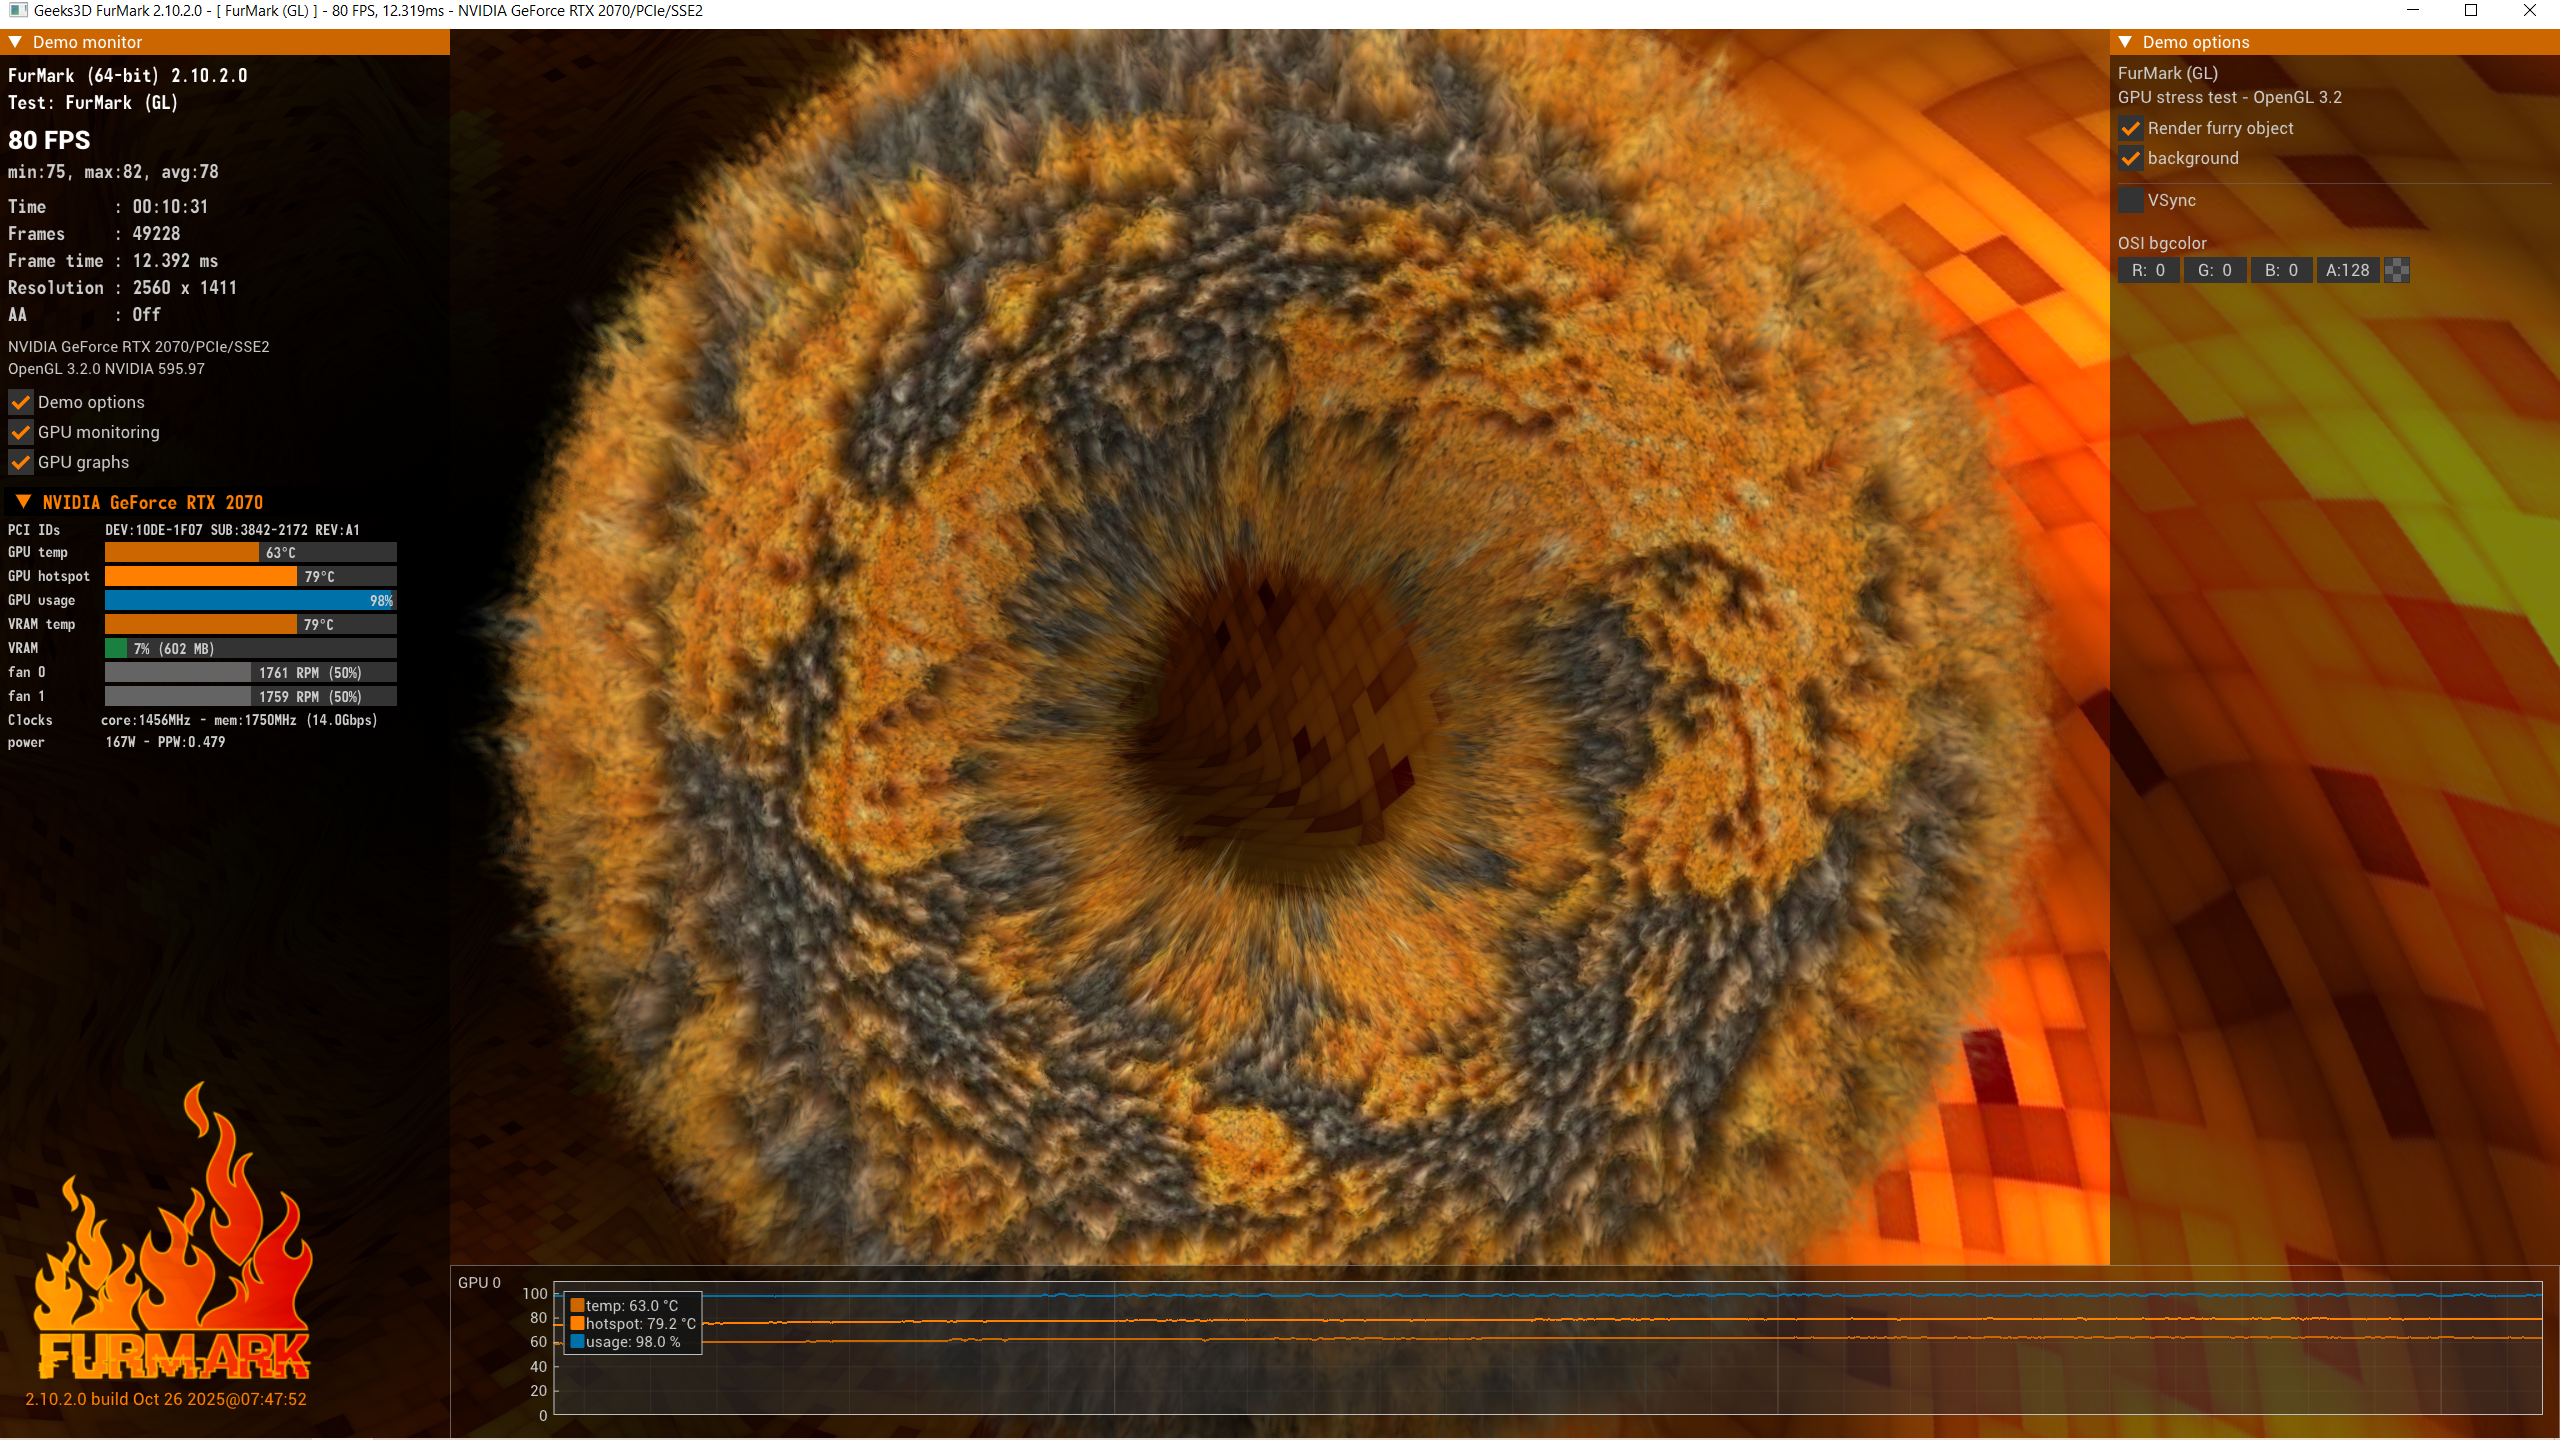Click the blue usage legend square
The width and height of the screenshot is (2560, 1440).
click(577, 1341)
